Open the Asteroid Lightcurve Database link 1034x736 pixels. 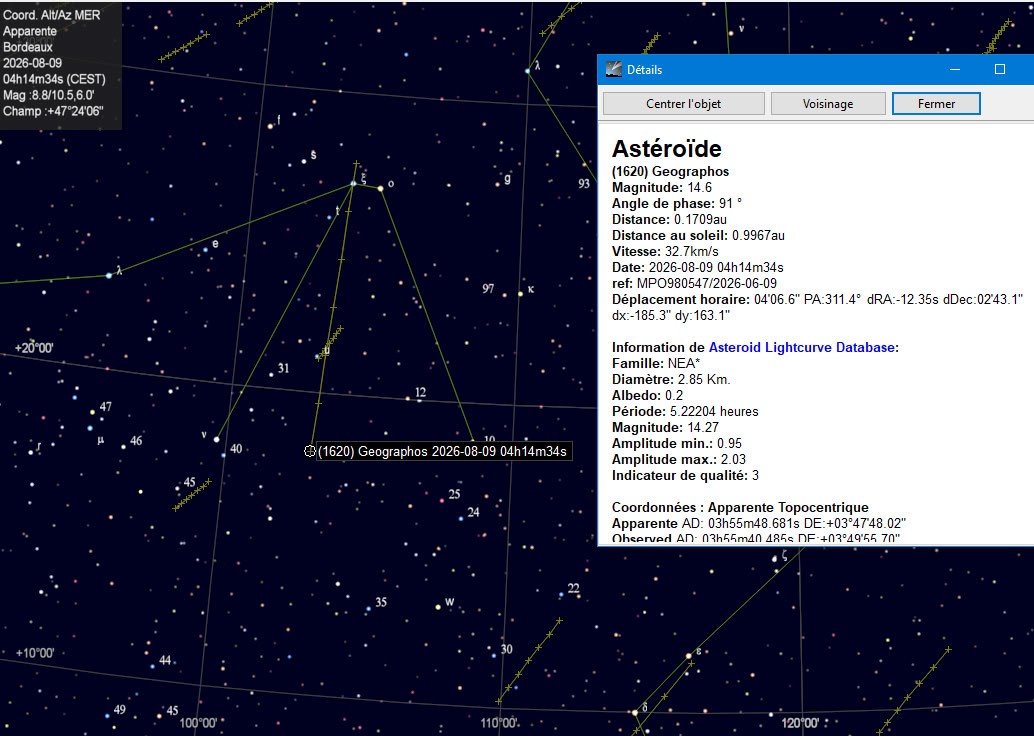tap(801, 348)
